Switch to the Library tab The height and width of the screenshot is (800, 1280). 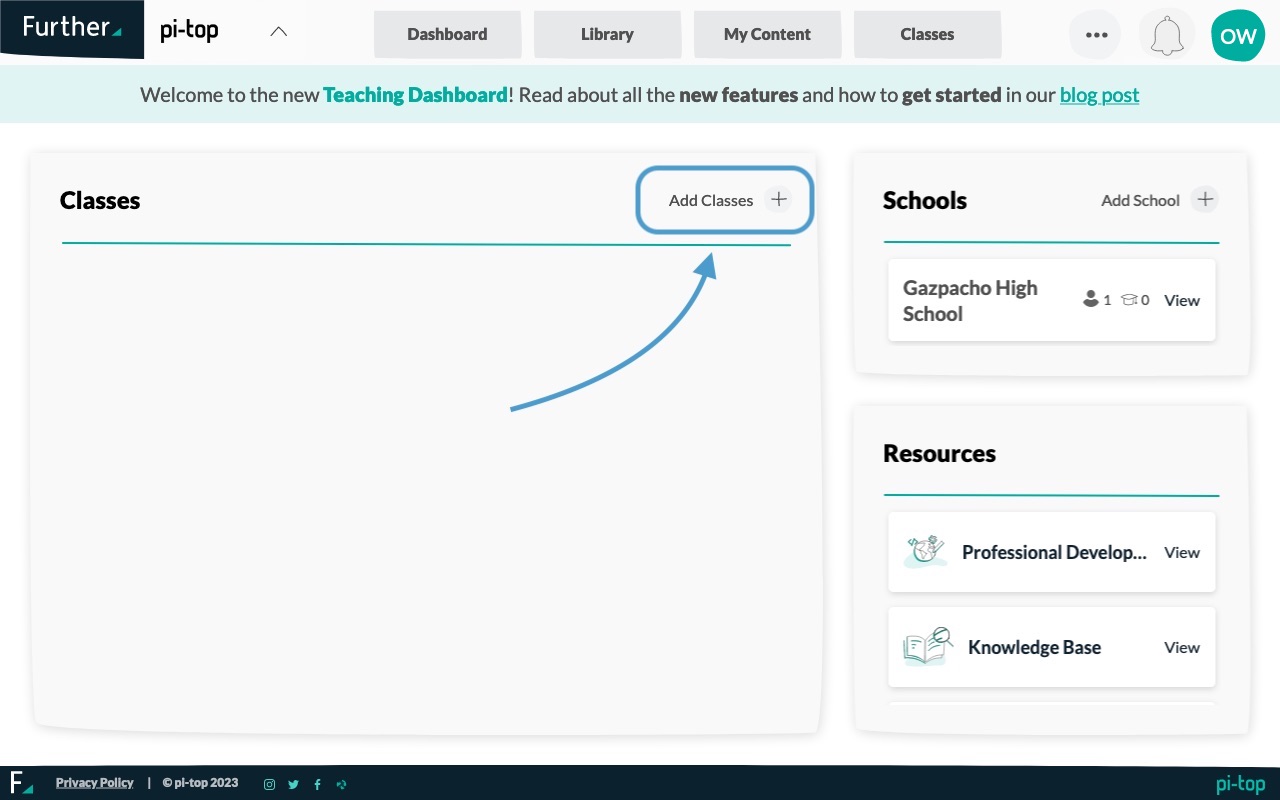click(x=607, y=34)
